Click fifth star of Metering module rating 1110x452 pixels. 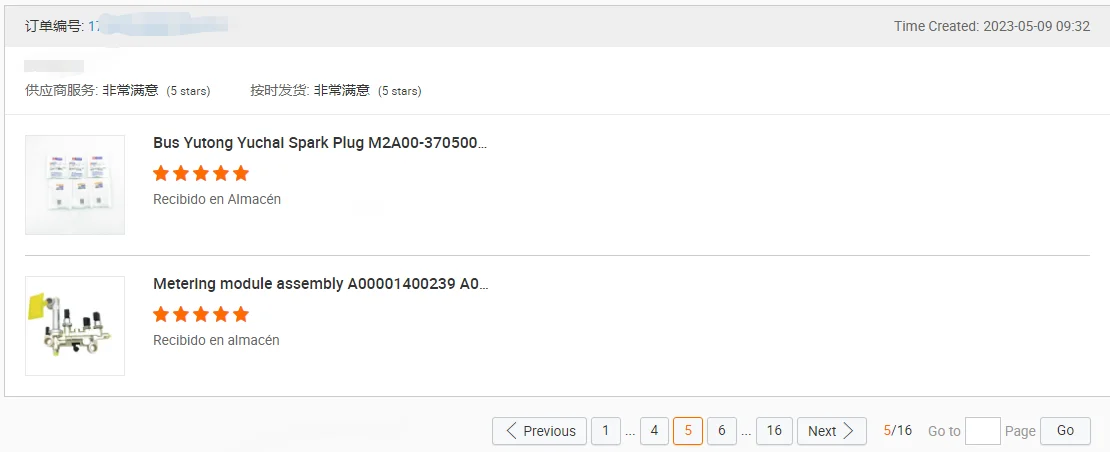(x=241, y=314)
